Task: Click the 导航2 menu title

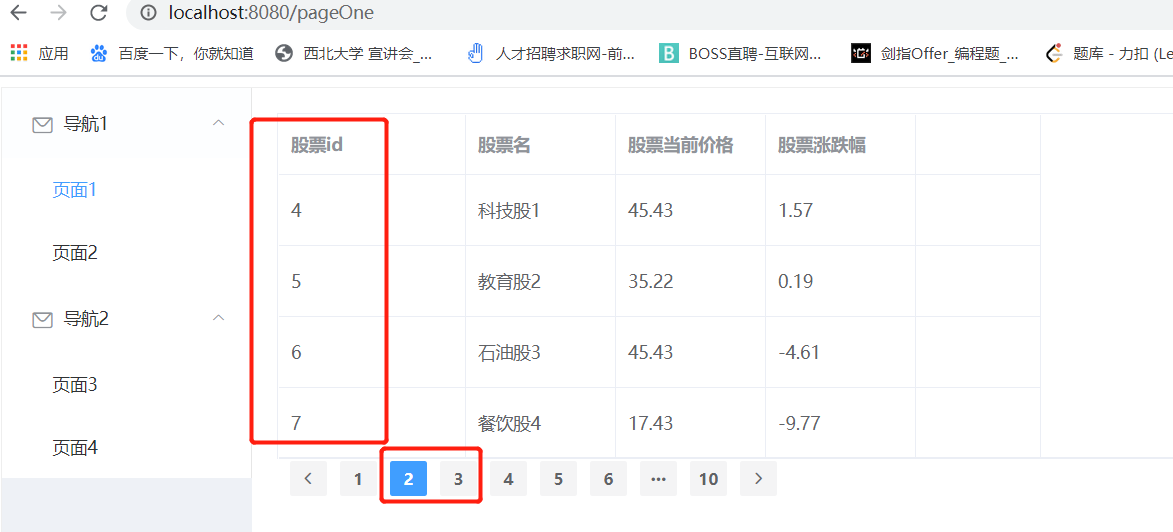Action: (x=86, y=319)
